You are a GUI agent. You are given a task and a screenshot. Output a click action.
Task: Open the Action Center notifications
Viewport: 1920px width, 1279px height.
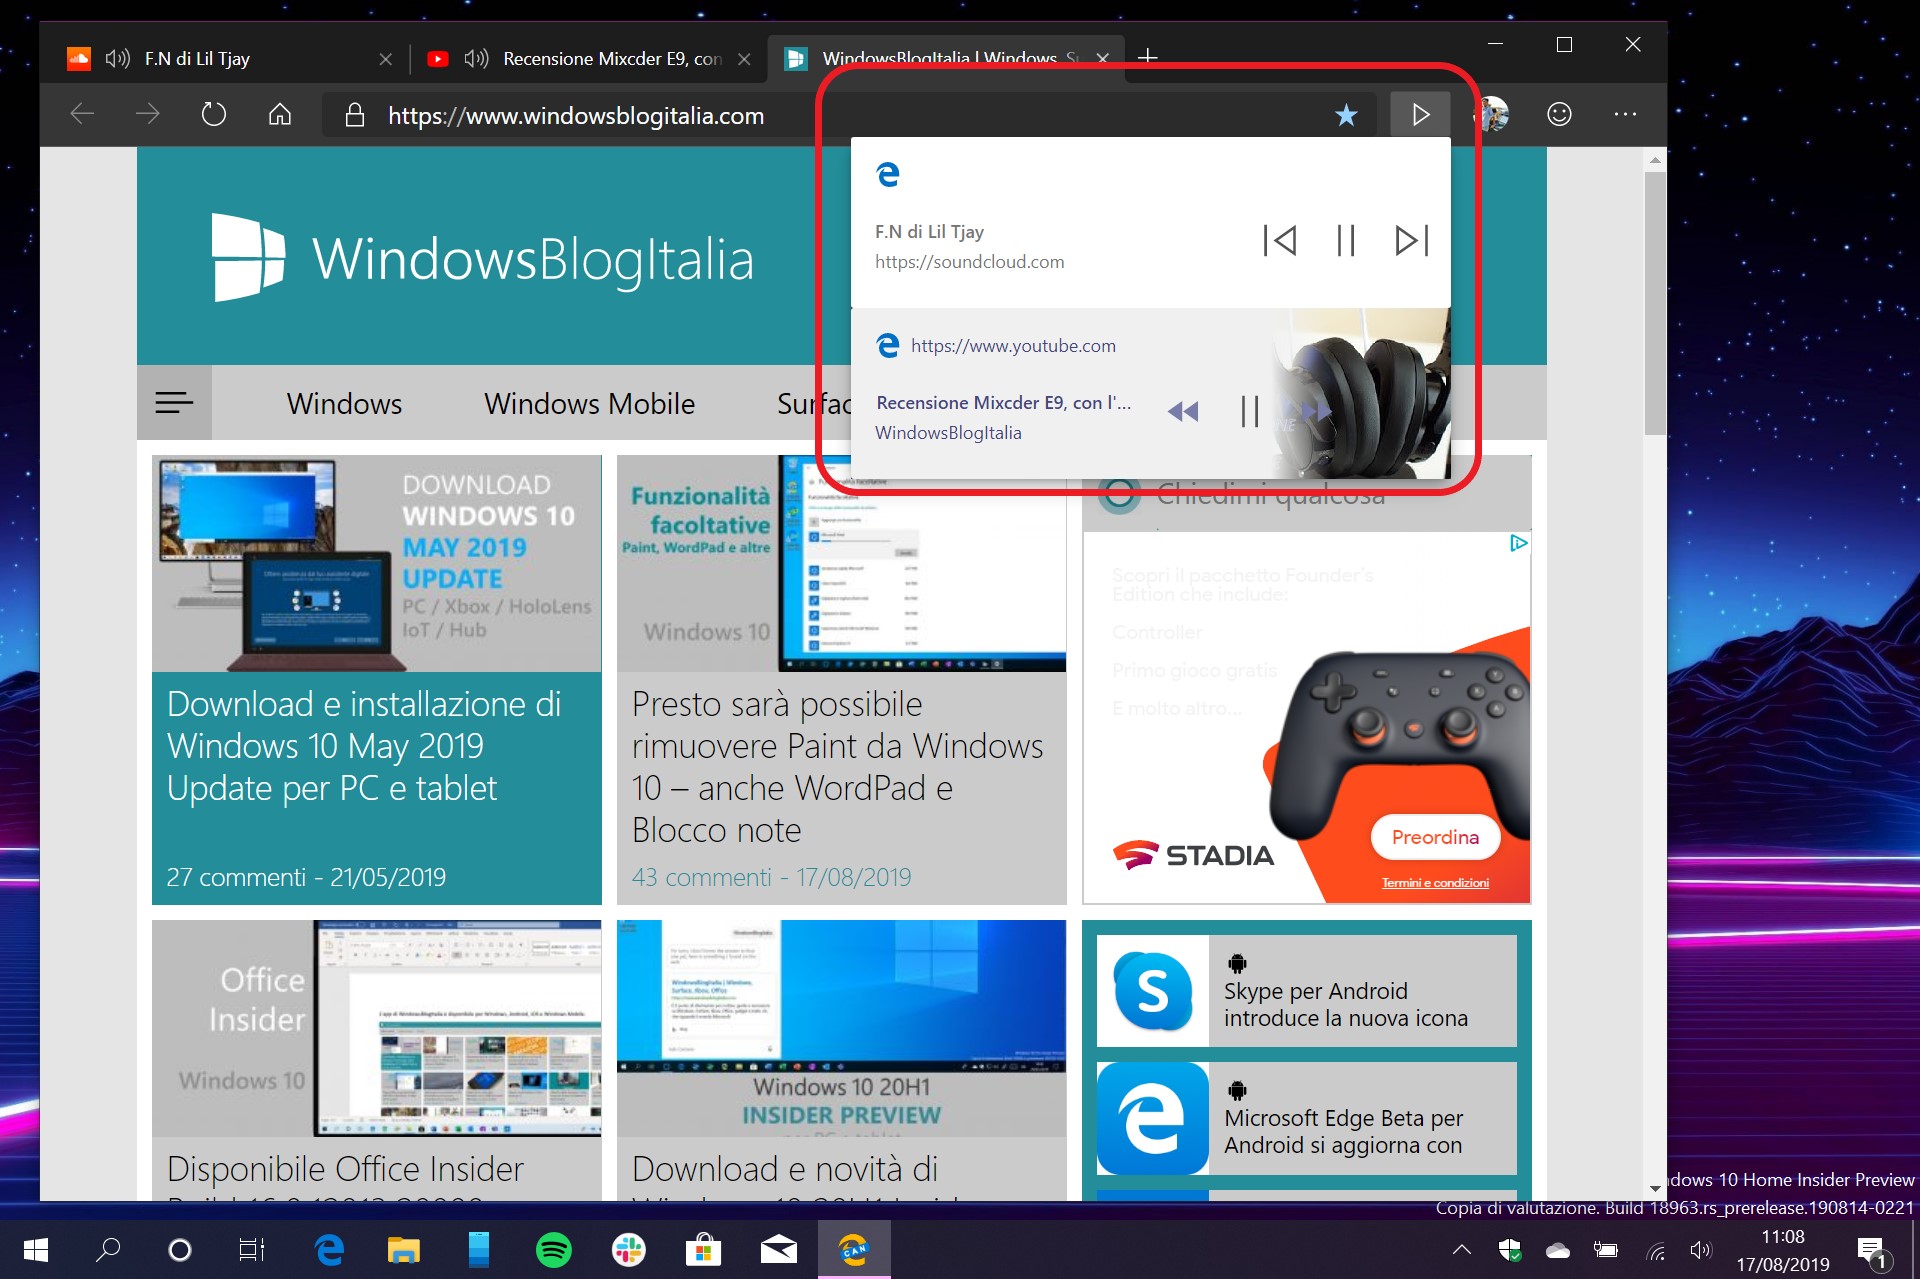[x=1873, y=1251]
